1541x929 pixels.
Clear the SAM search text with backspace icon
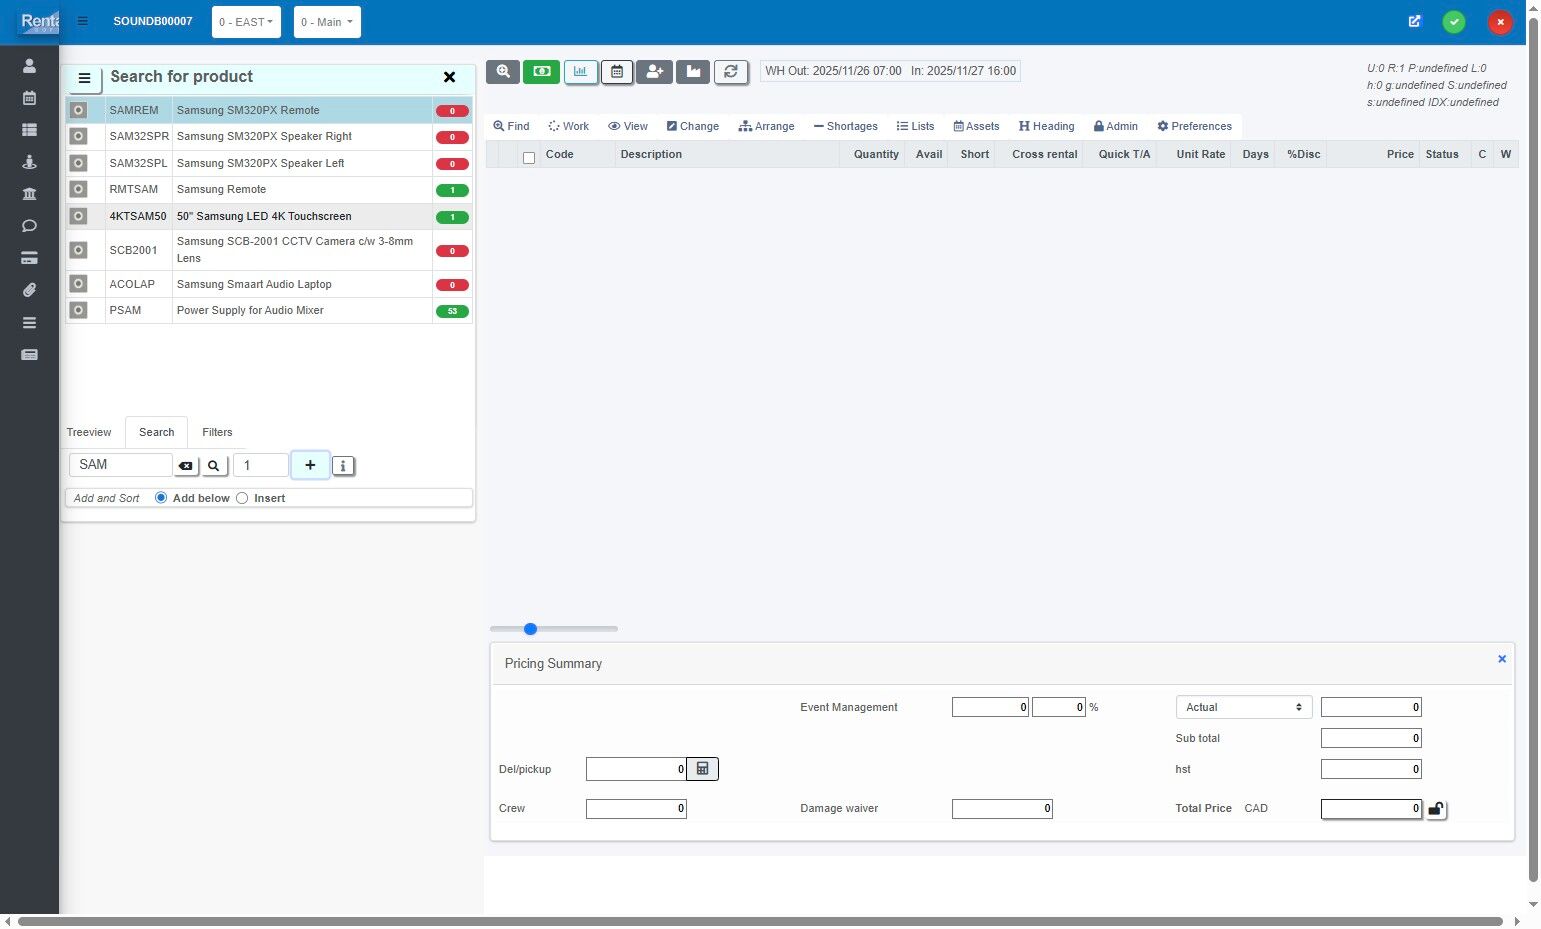click(186, 466)
